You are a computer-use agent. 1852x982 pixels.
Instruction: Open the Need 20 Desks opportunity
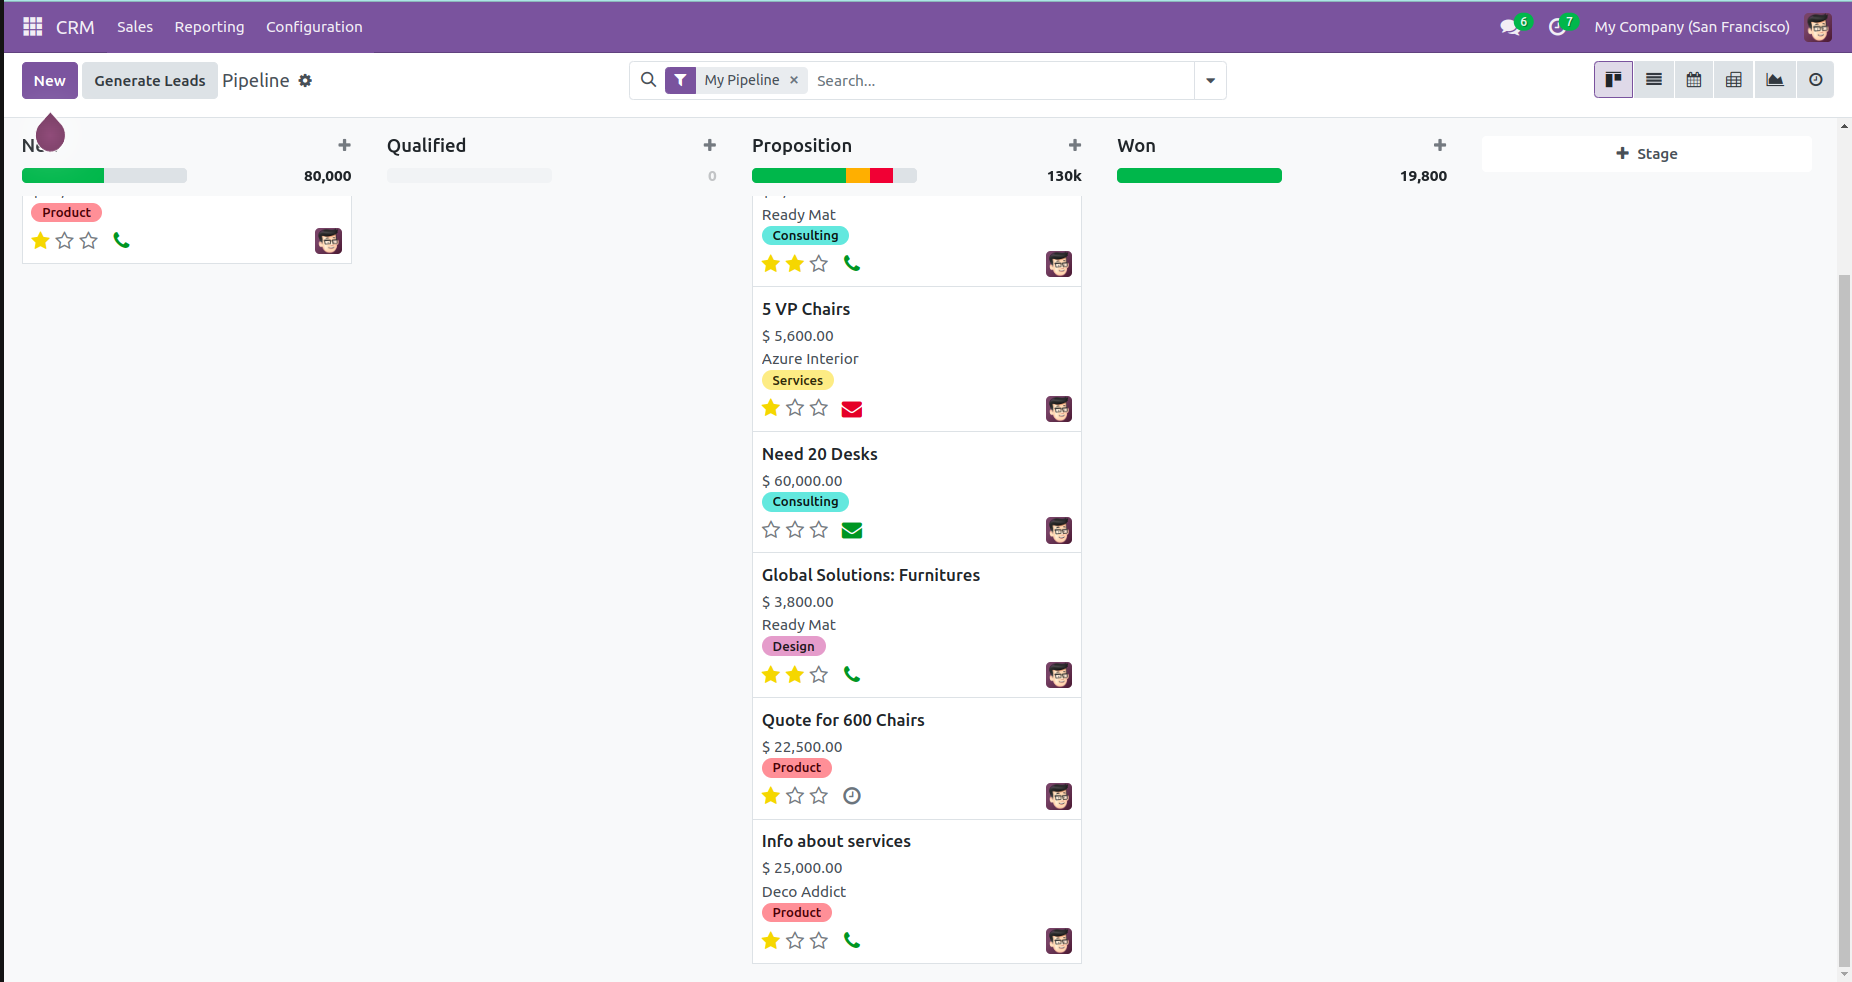pyautogui.click(x=820, y=454)
